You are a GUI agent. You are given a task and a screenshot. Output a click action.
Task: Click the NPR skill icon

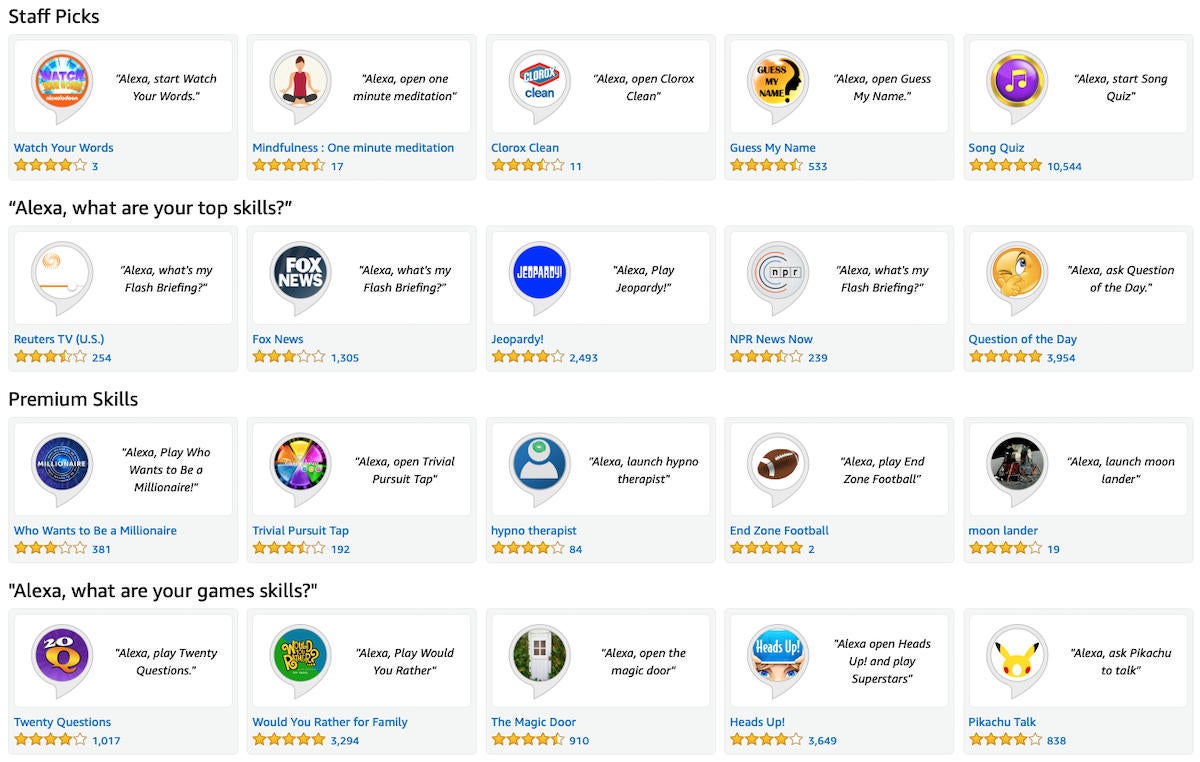(778, 277)
